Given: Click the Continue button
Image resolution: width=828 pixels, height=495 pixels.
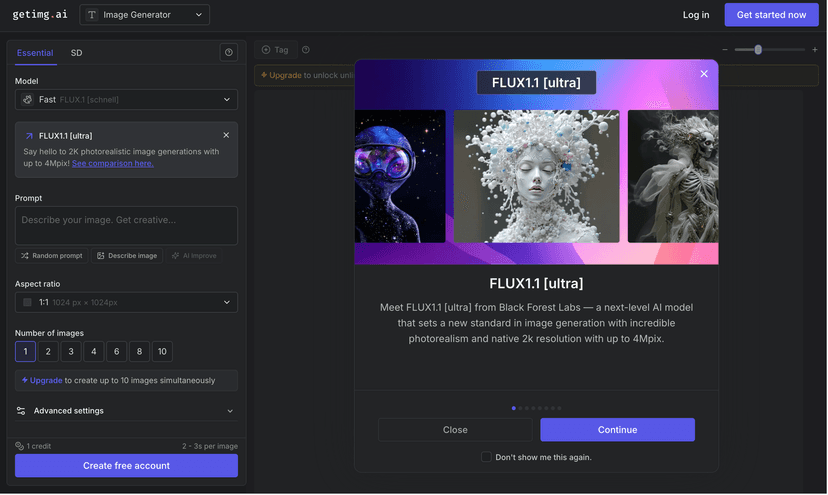Looking at the screenshot, I should tap(617, 429).
